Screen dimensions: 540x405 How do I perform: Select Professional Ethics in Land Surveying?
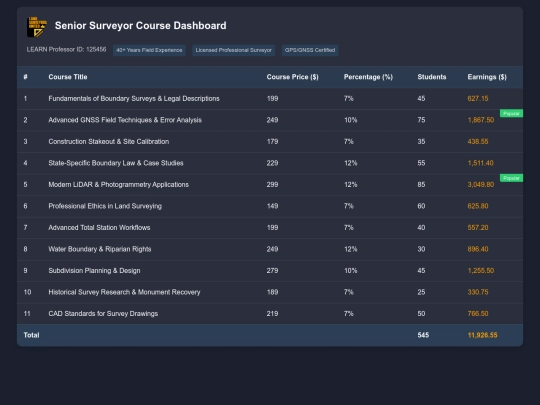pyautogui.click(x=105, y=206)
